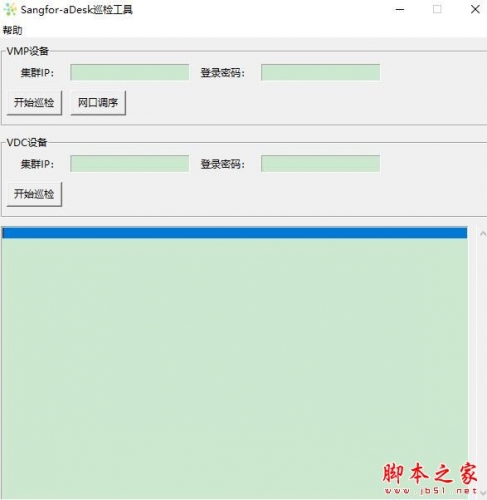Click the VMP设备 集群IP input field

pos(130,72)
